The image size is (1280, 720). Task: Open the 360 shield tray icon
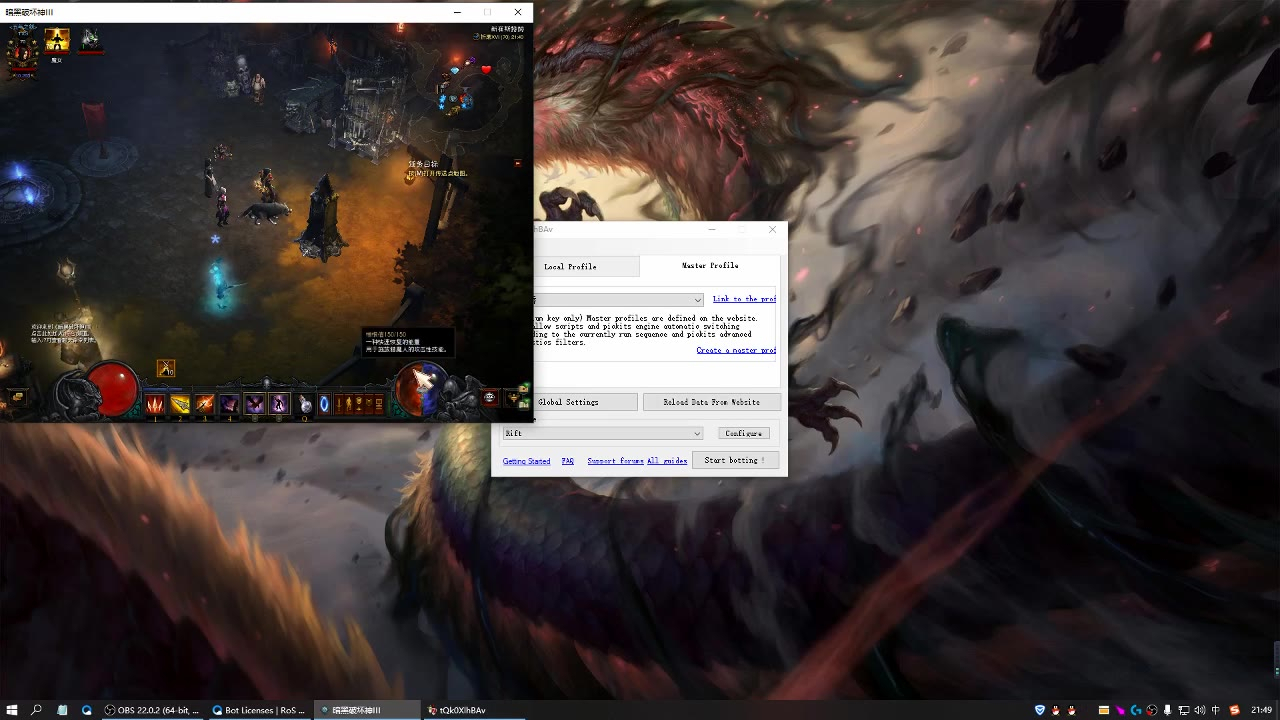tap(1040, 710)
